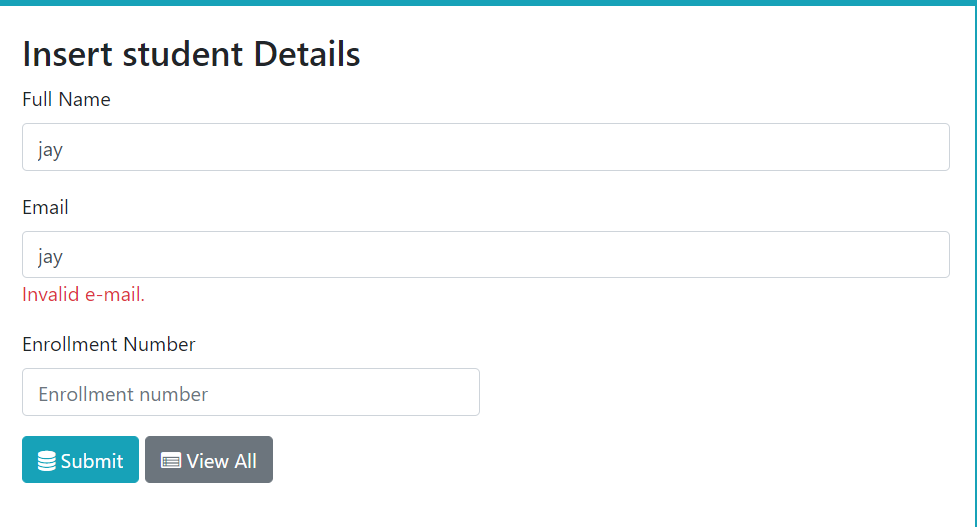Click the Enrollment Number label
The width and height of the screenshot is (977, 527).
pos(109,344)
